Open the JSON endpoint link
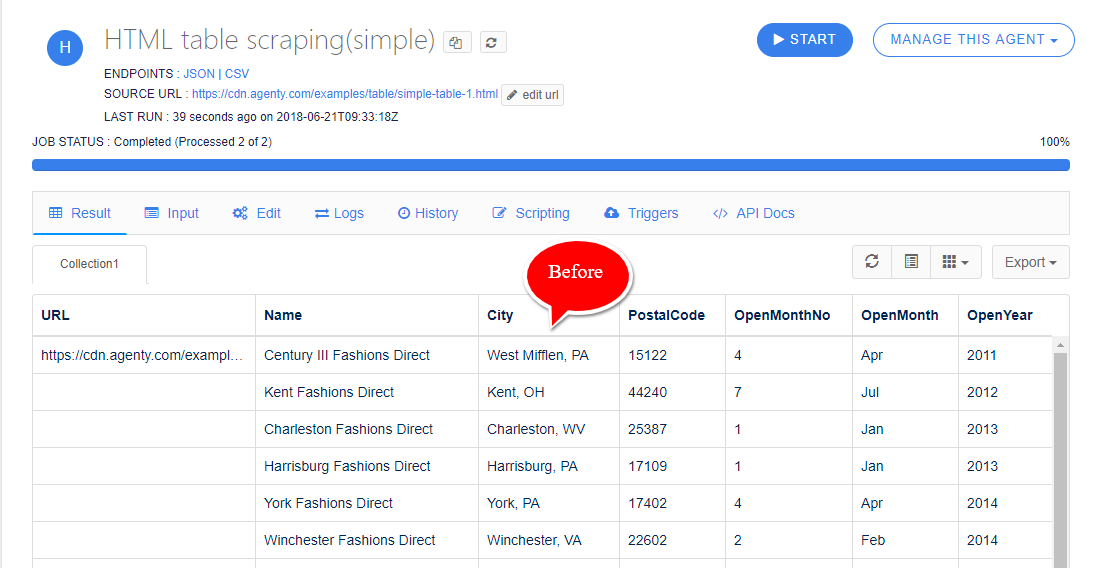Screen dimensions: 1096x568 [x=200, y=74]
